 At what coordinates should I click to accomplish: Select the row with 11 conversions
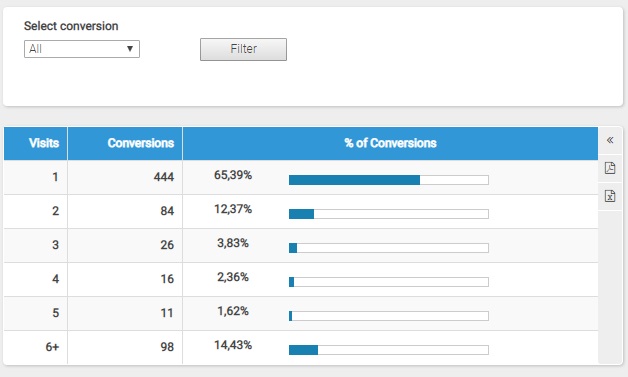pos(301,313)
